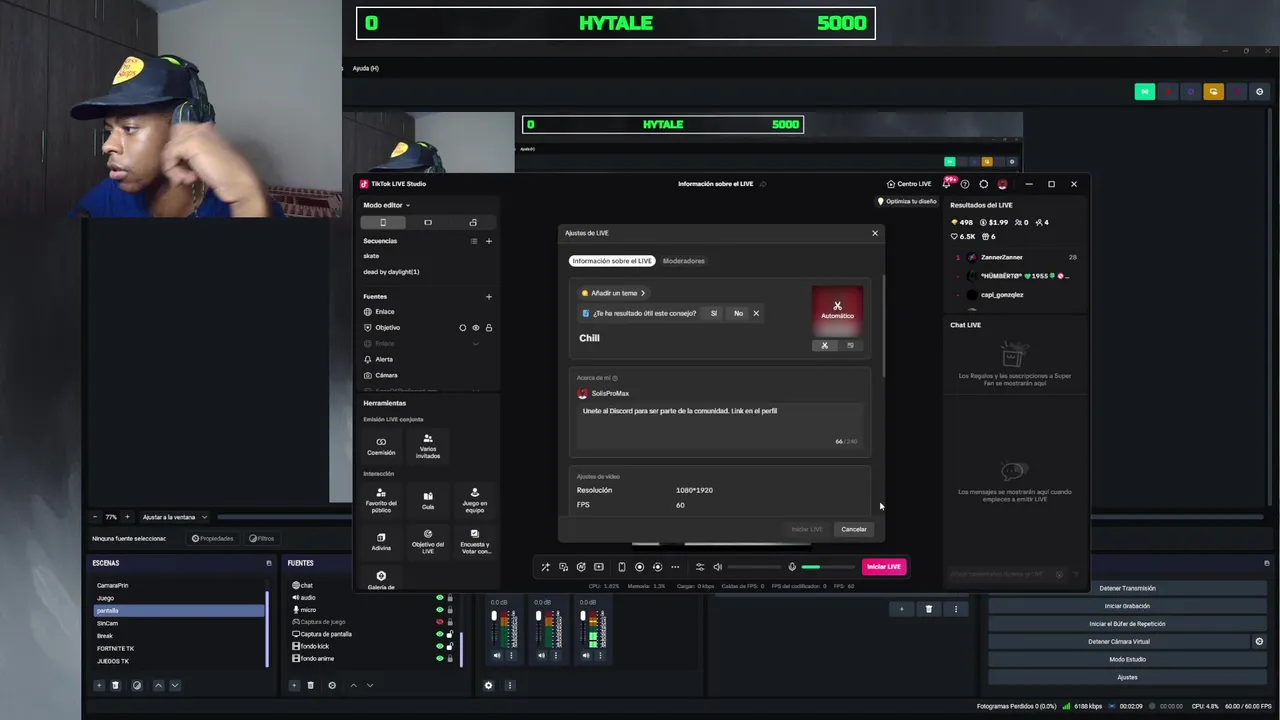
Task: Move OBS source up in Fuentes
Action: click(x=353, y=685)
